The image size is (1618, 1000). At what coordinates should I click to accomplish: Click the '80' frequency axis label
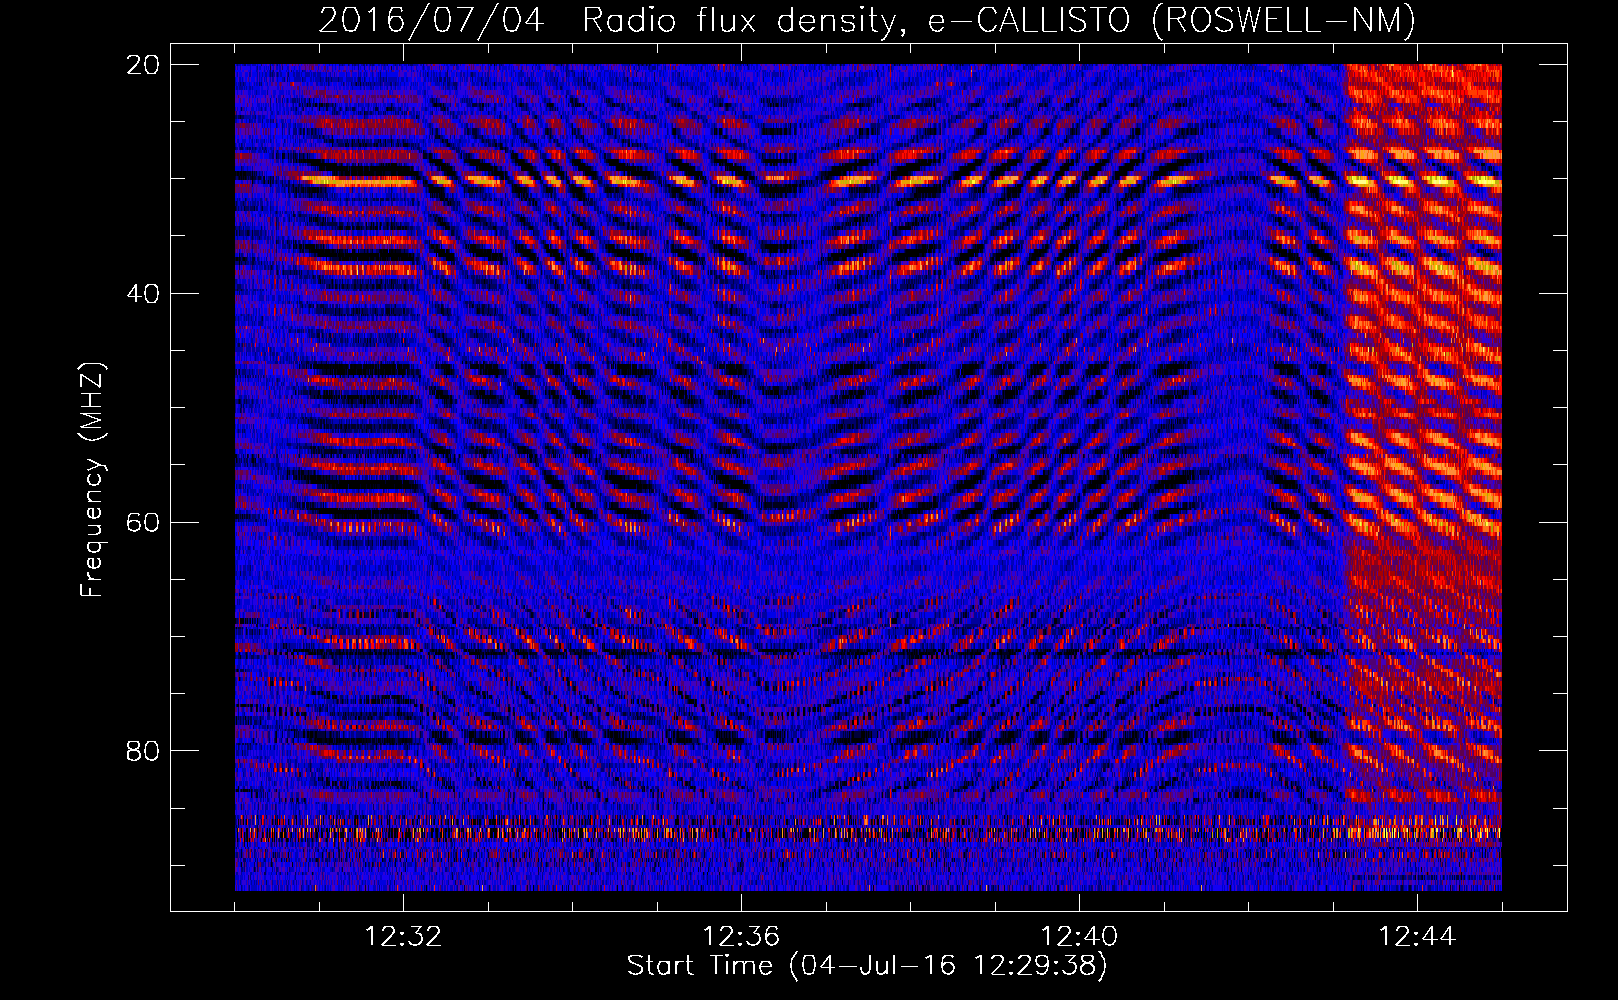click(x=143, y=751)
